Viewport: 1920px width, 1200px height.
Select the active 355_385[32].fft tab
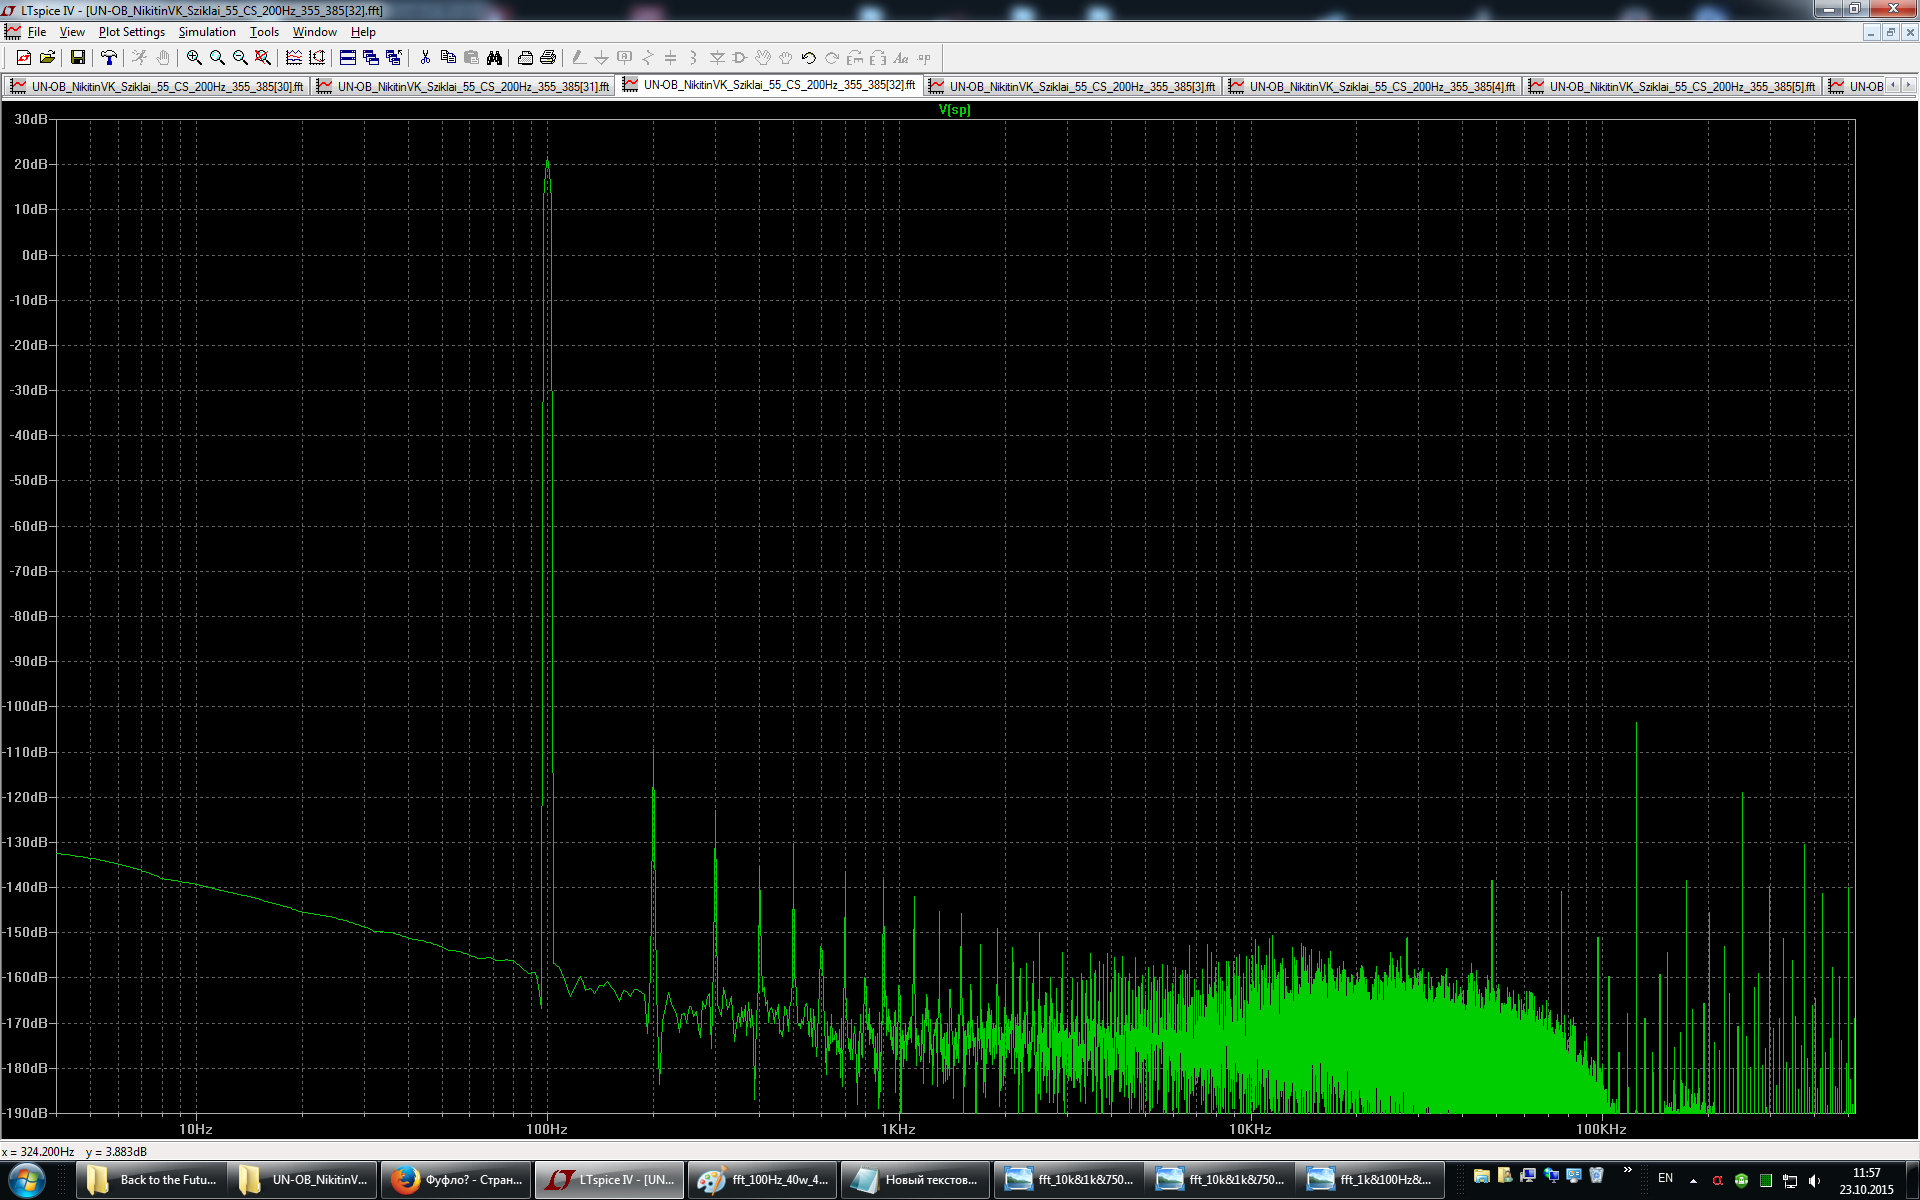[x=769, y=85]
